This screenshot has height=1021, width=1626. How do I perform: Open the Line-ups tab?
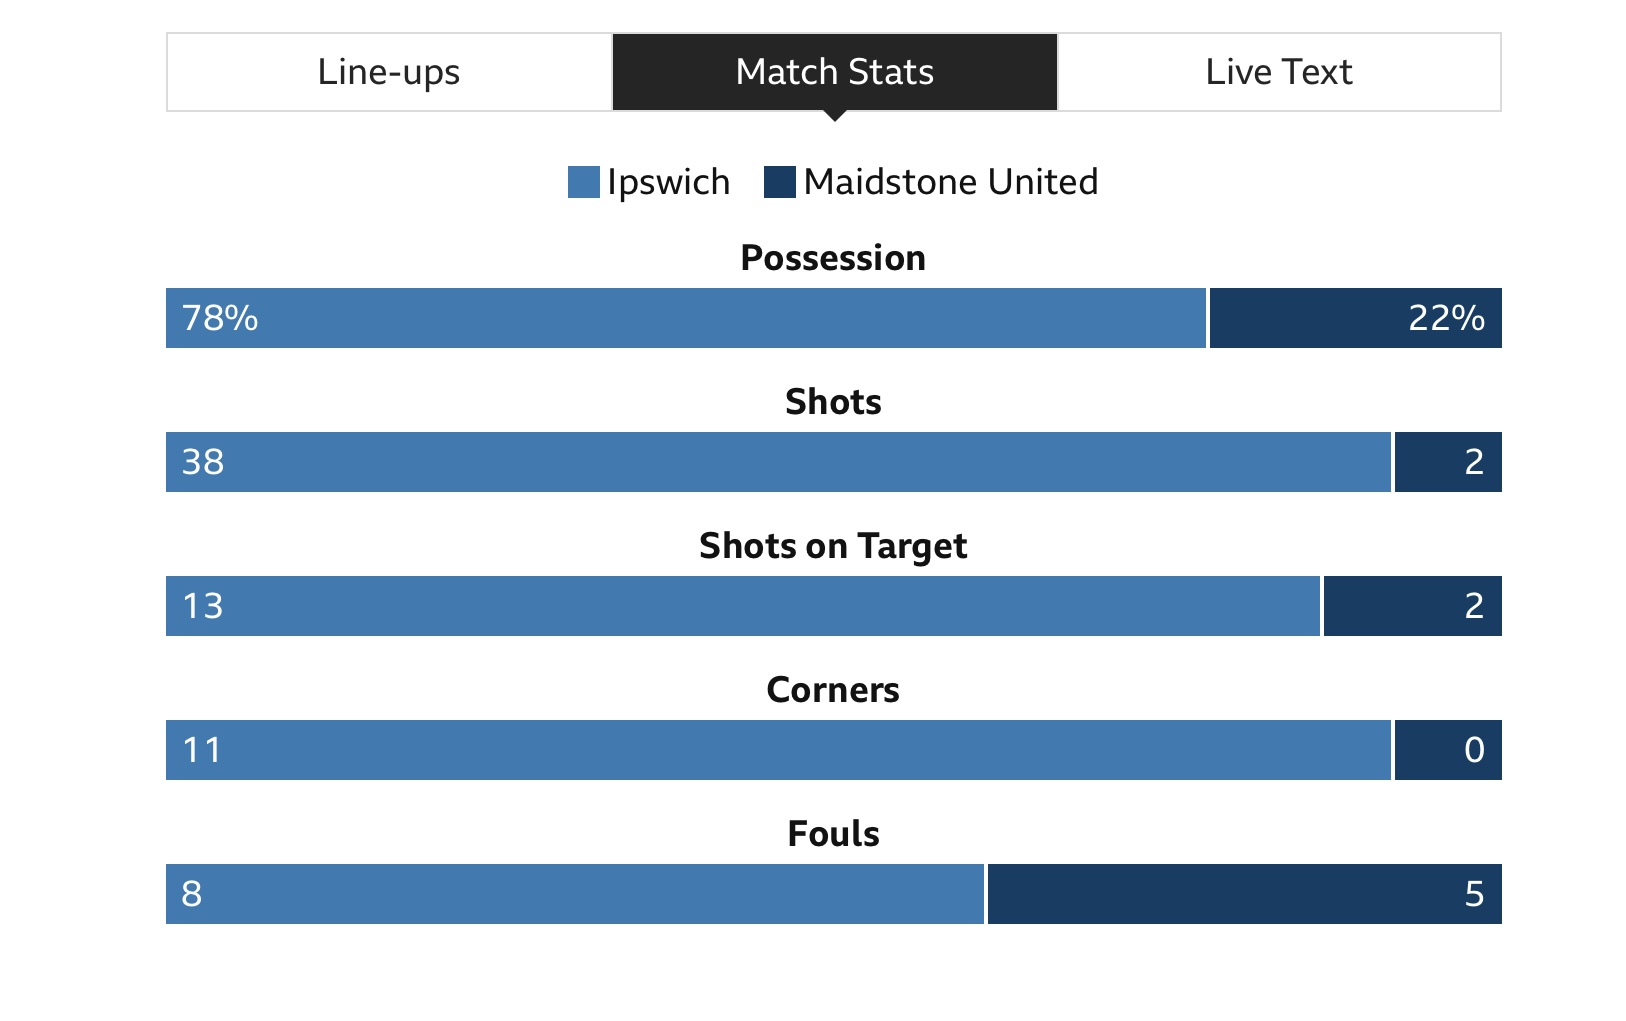[x=389, y=72]
